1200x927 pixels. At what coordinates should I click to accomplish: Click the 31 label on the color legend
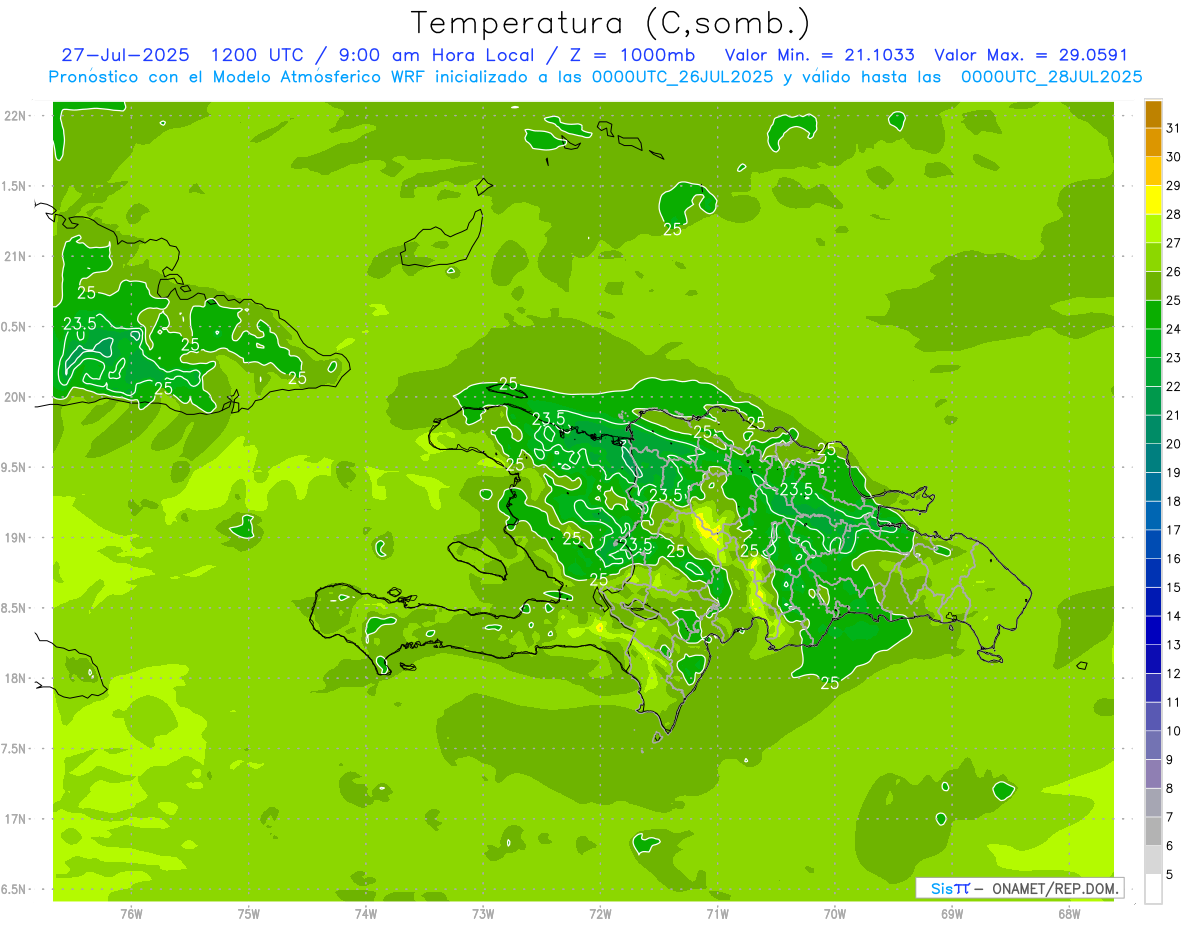pyautogui.click(x=1173, y=128)
